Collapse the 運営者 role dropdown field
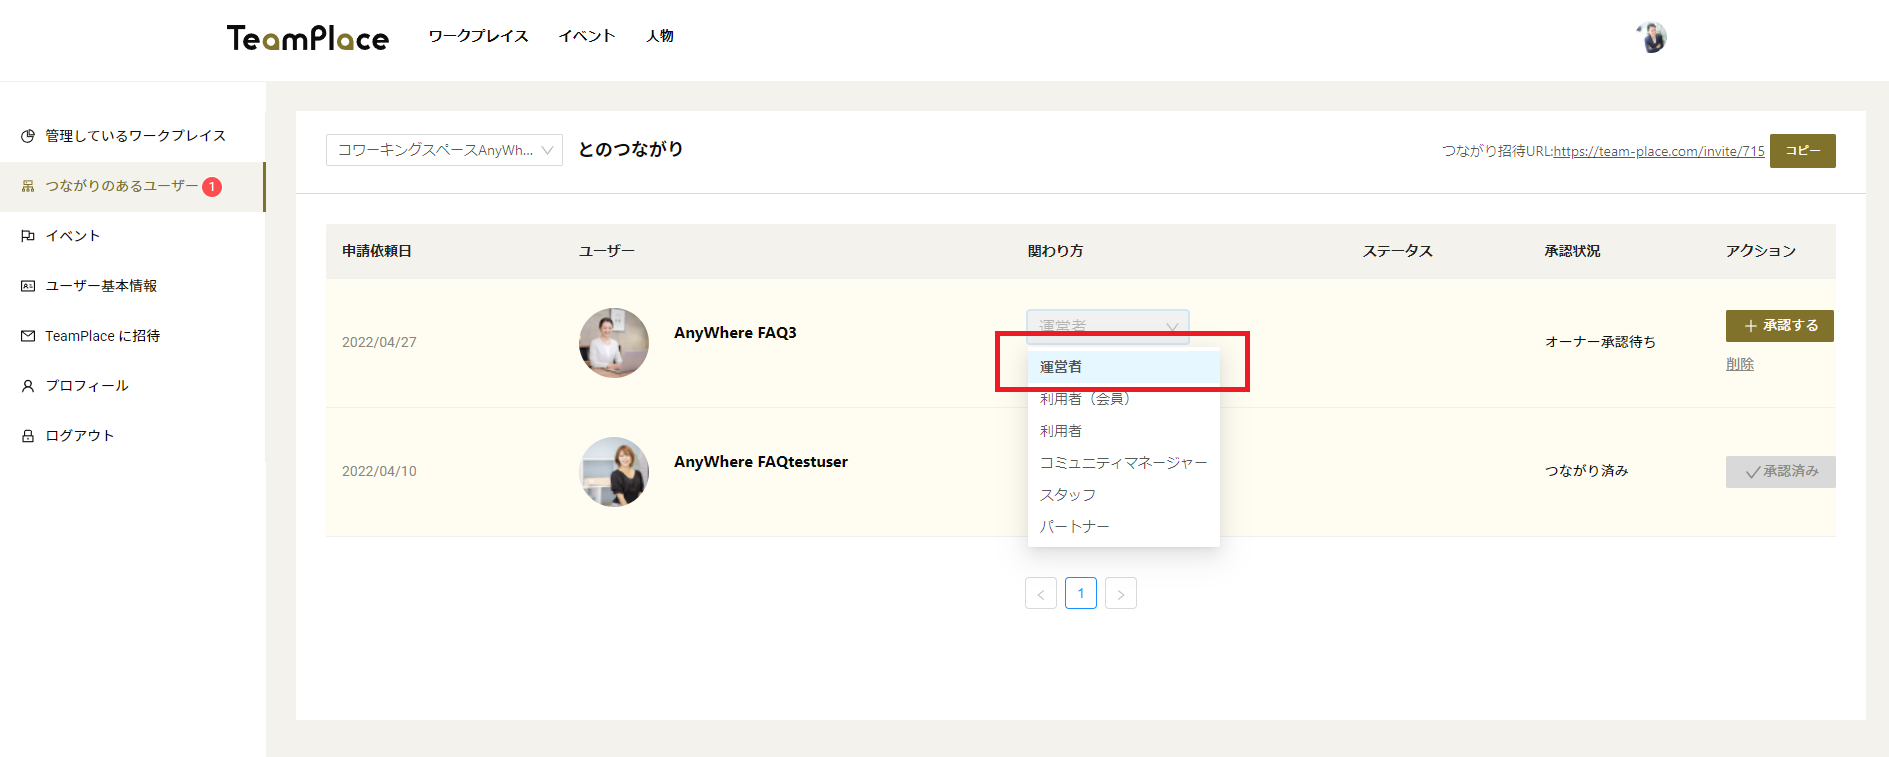Image resolution: width=1889 pixels, height=757 pixels. tap(1107, 326)
